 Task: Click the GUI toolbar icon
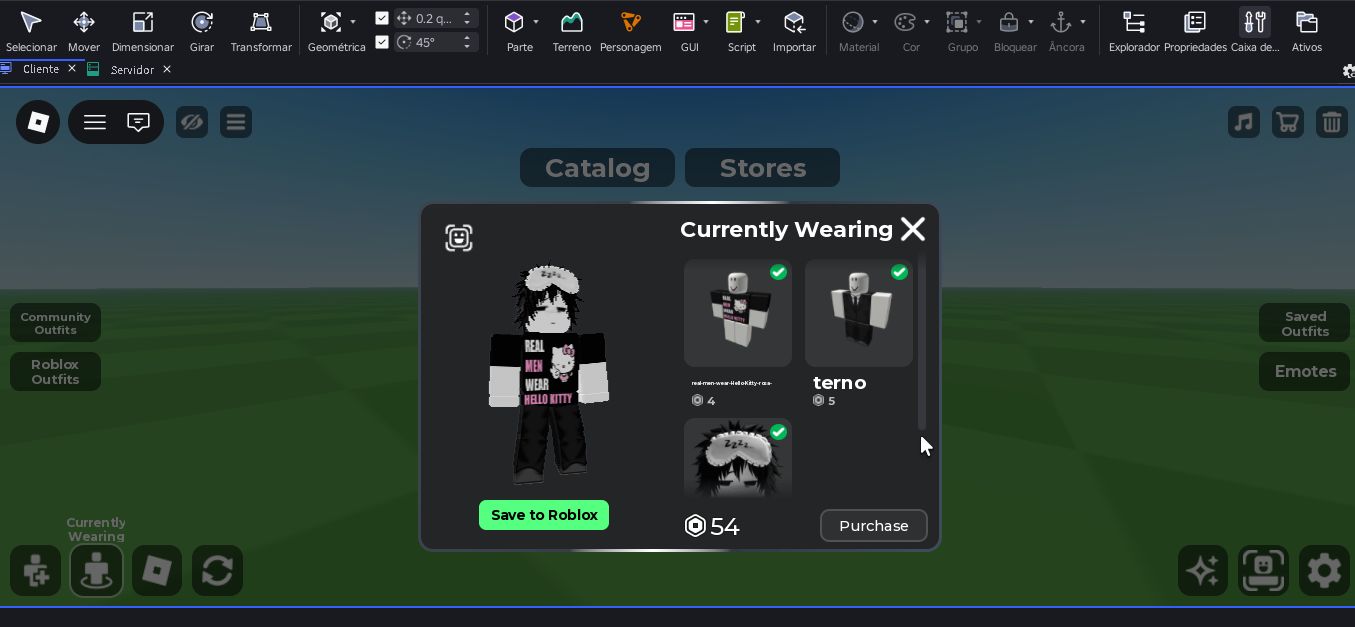tap(684, 22)
